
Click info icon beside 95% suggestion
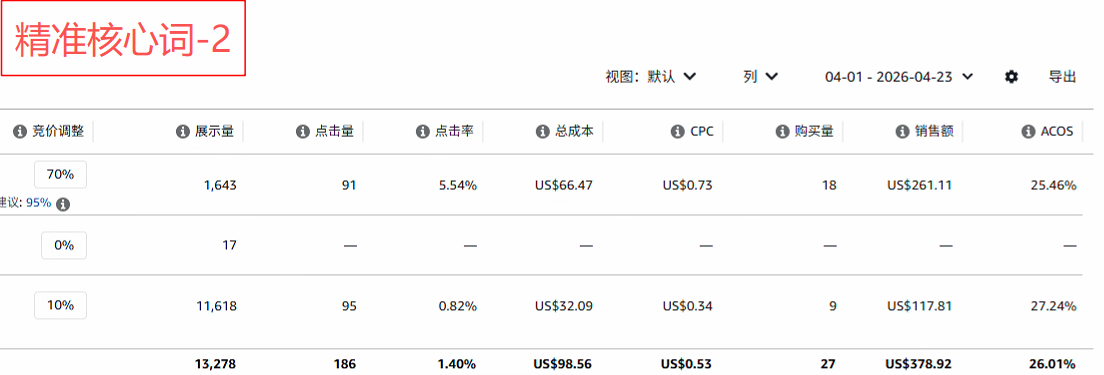click(63, 204)
